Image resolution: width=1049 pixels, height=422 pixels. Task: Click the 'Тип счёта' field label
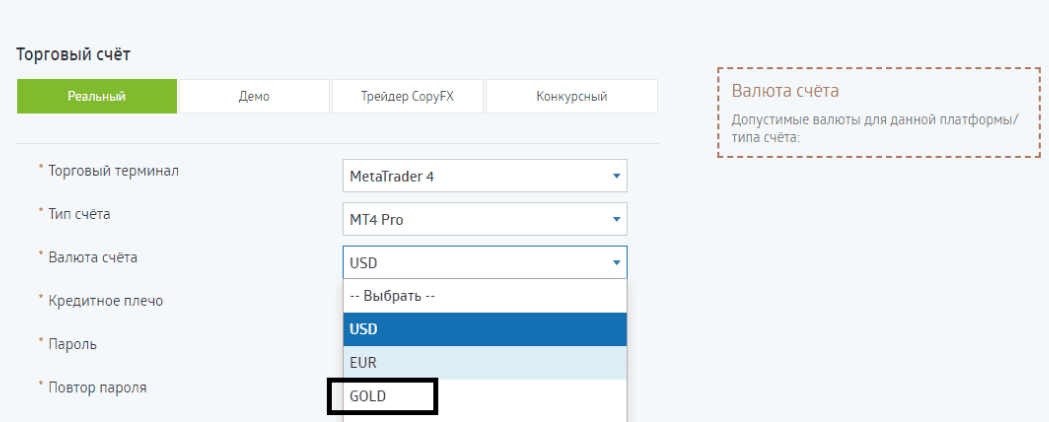point(79,214)
